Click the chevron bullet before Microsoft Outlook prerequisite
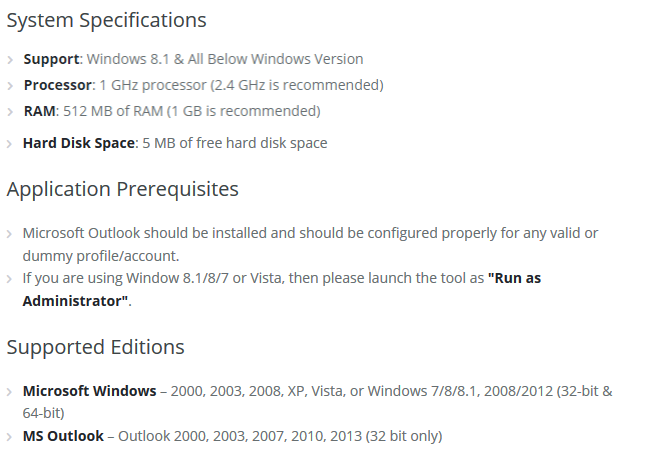The image size is (649, 457). [10, 234]
